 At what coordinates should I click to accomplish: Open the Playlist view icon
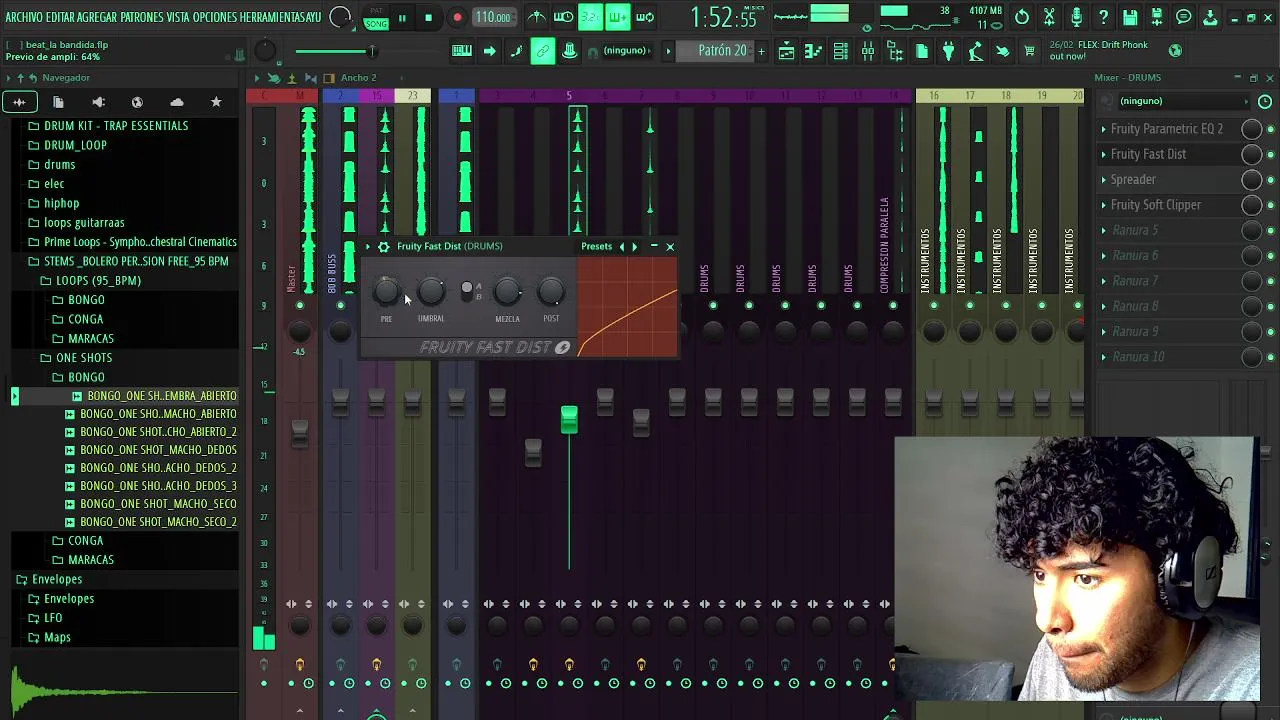coord(787,51)
